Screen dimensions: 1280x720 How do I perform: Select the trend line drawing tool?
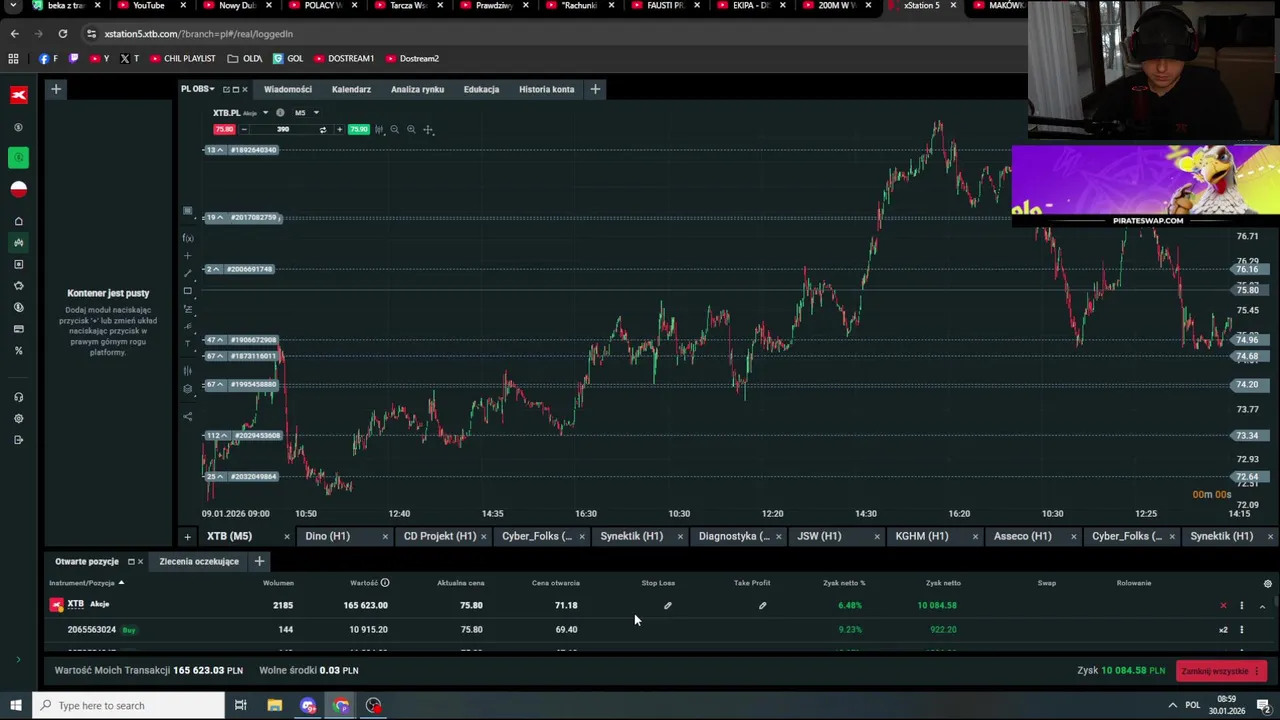click(x=187, y=273)
